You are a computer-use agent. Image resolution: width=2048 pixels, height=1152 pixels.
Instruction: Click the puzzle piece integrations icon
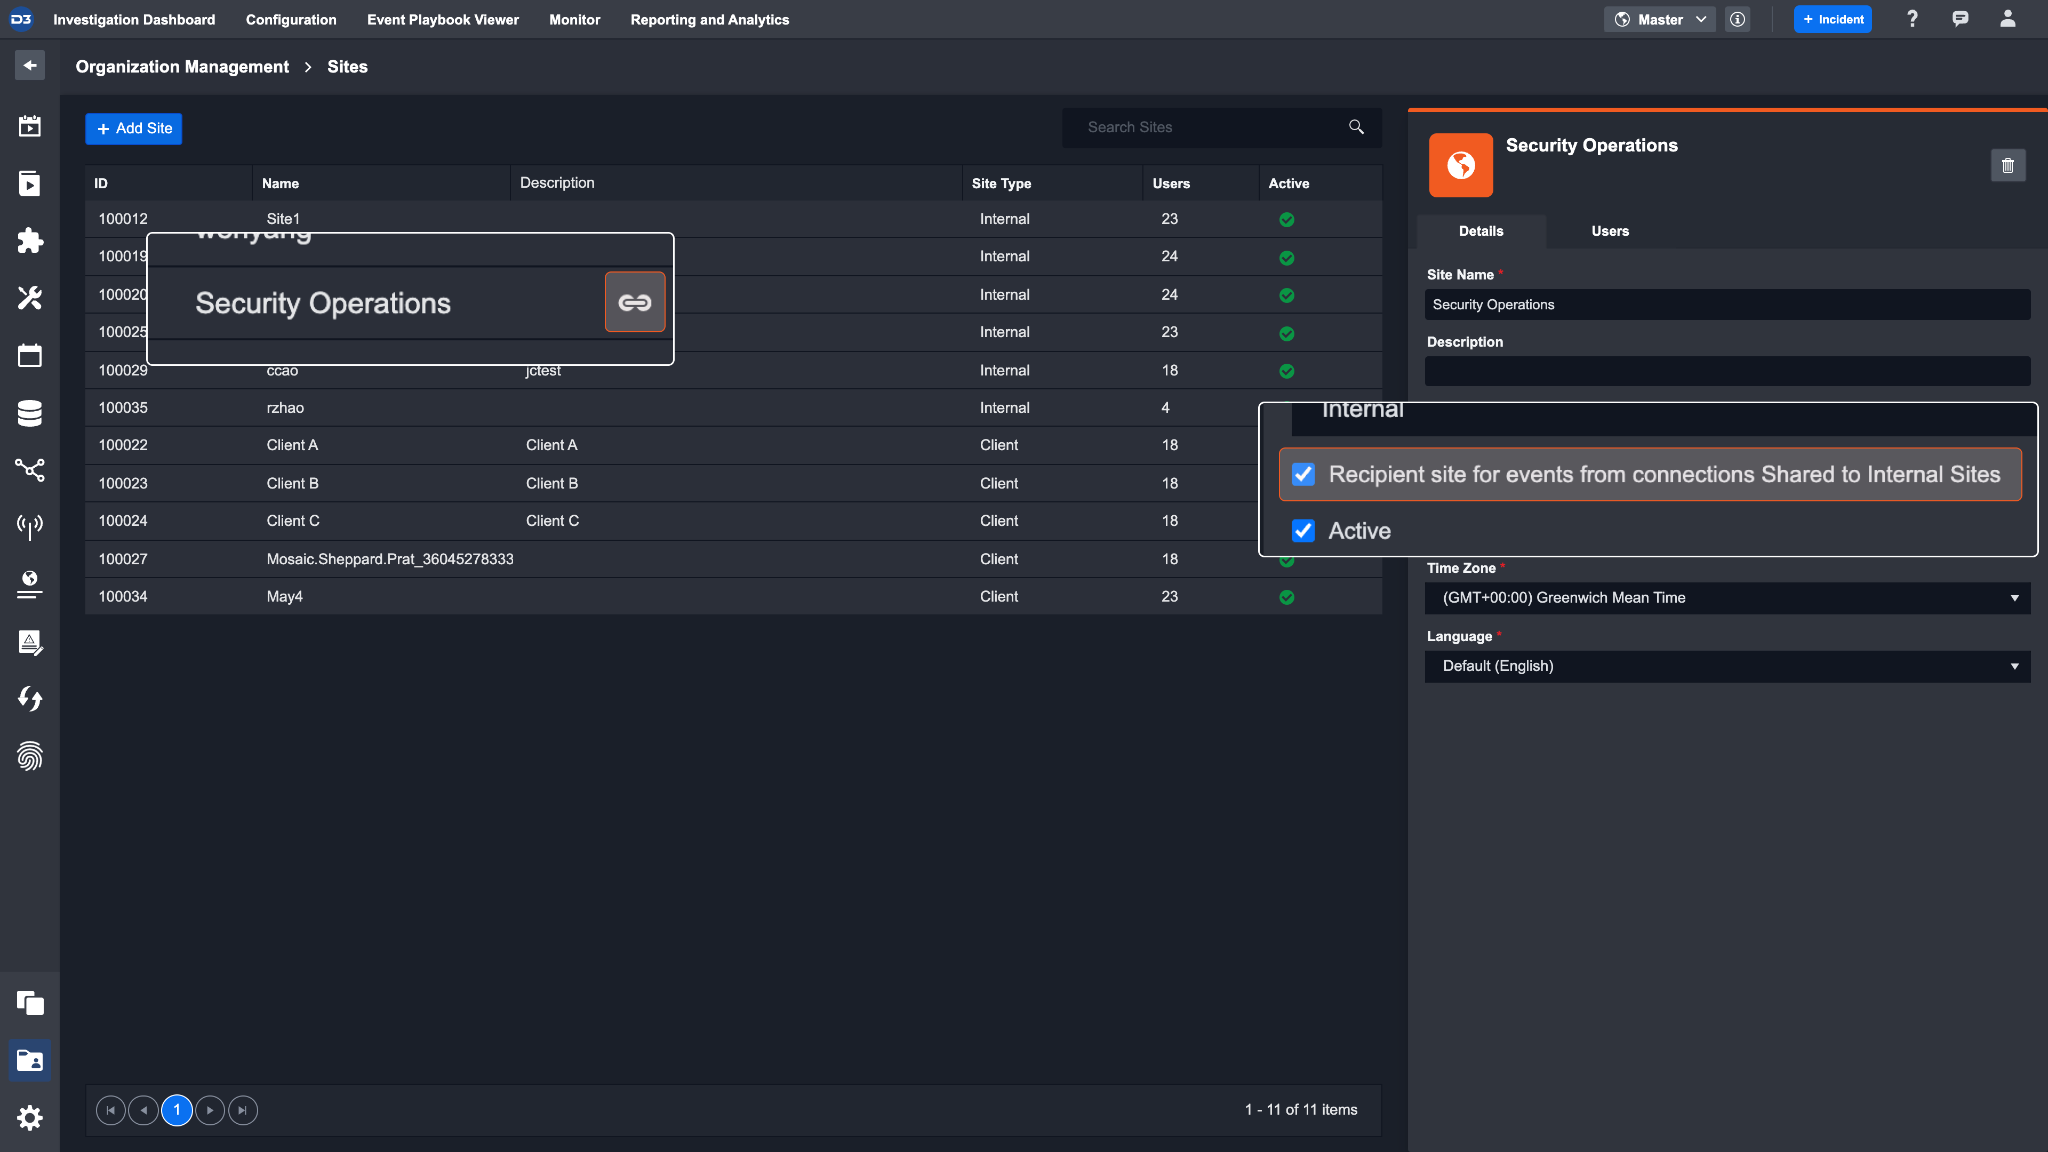point(30,241)
